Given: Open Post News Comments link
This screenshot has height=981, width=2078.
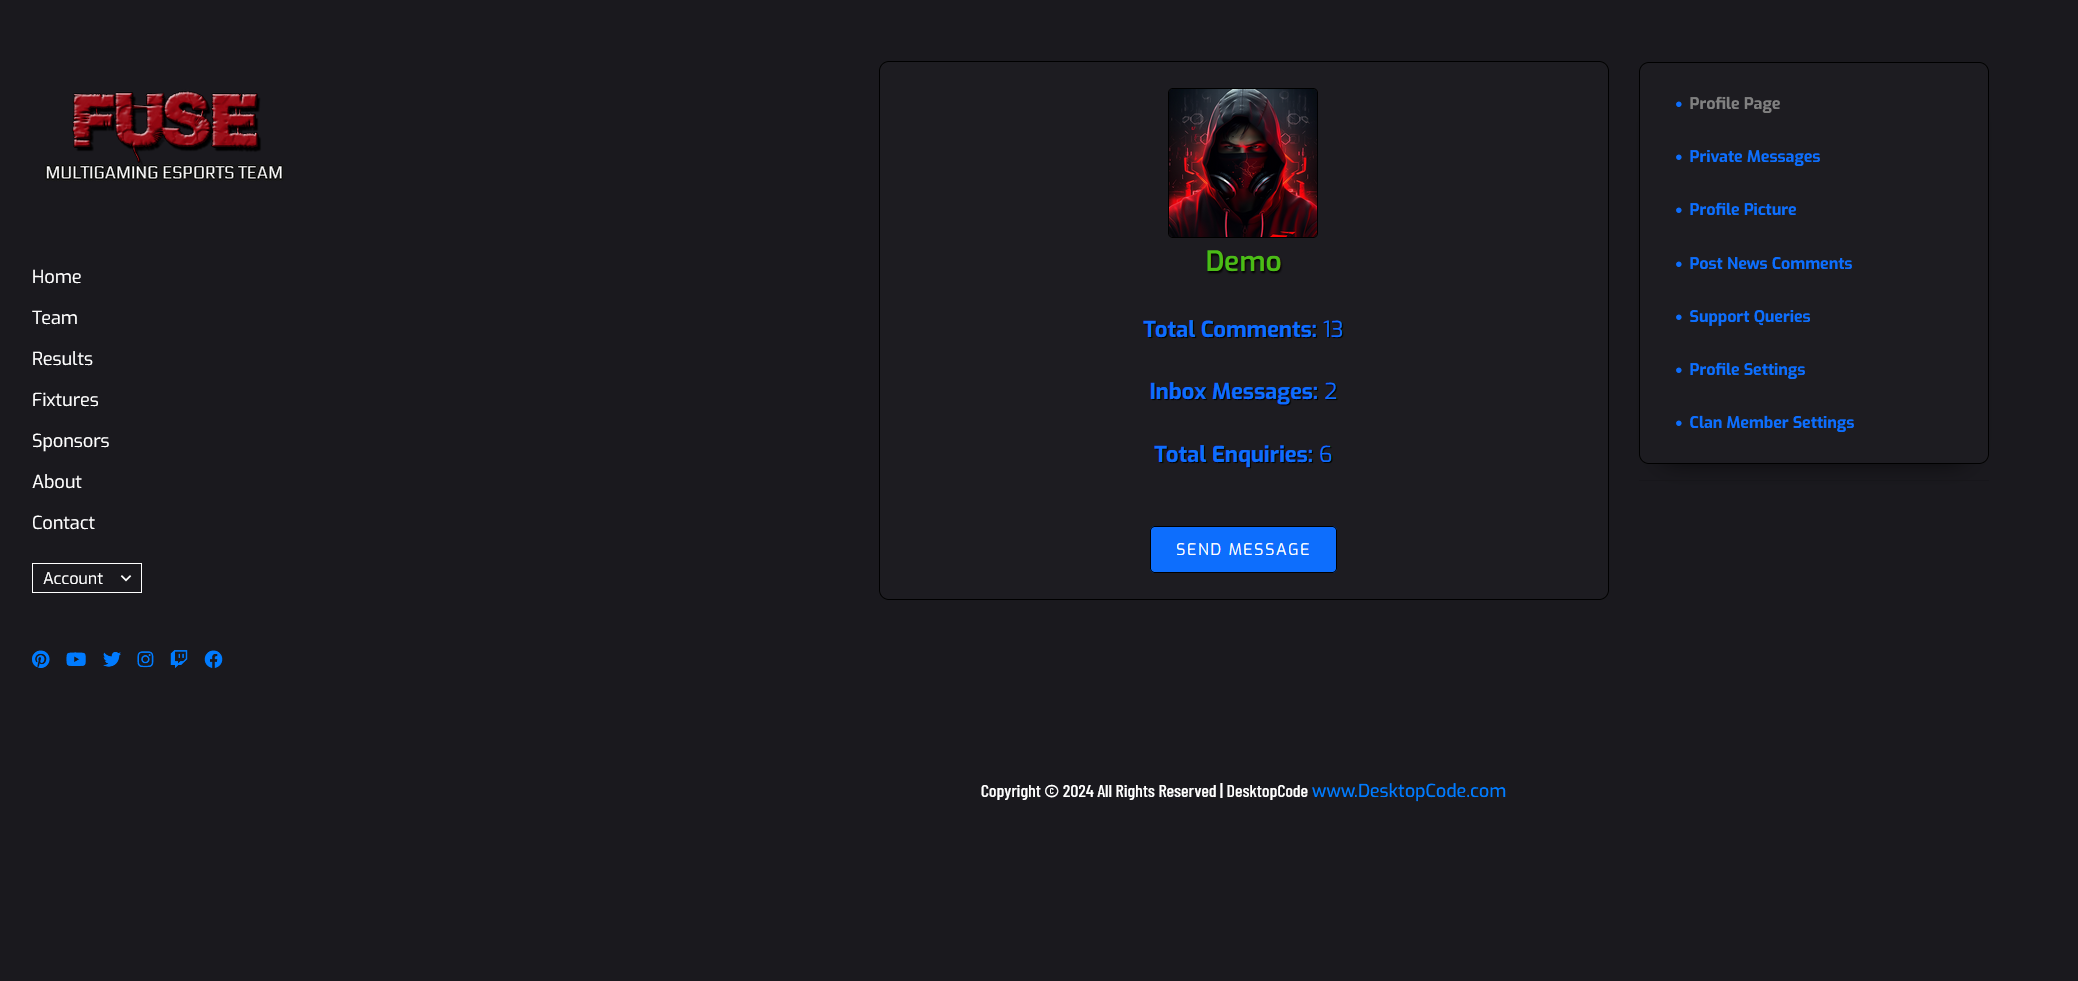Looking at the screenshot, I should [x=1770, y=264].
